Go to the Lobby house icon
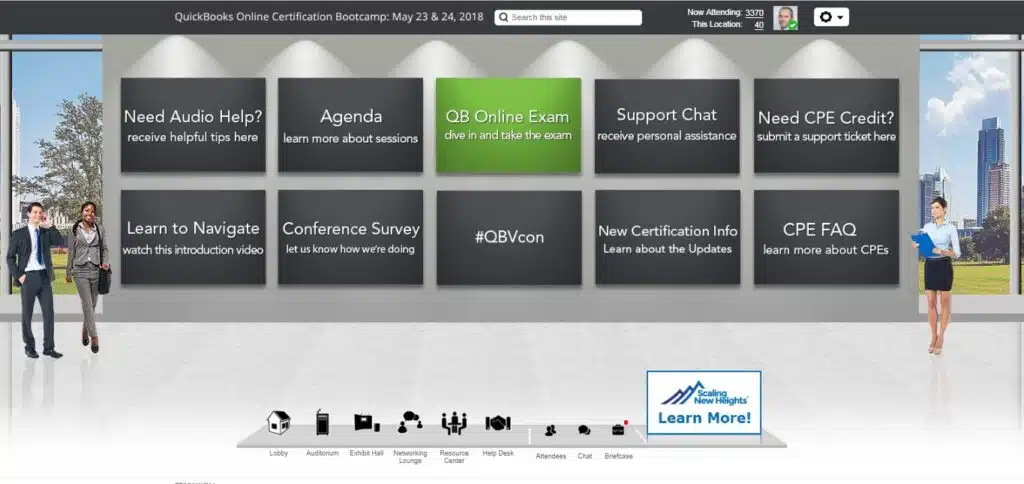 (x=279, y=423)
